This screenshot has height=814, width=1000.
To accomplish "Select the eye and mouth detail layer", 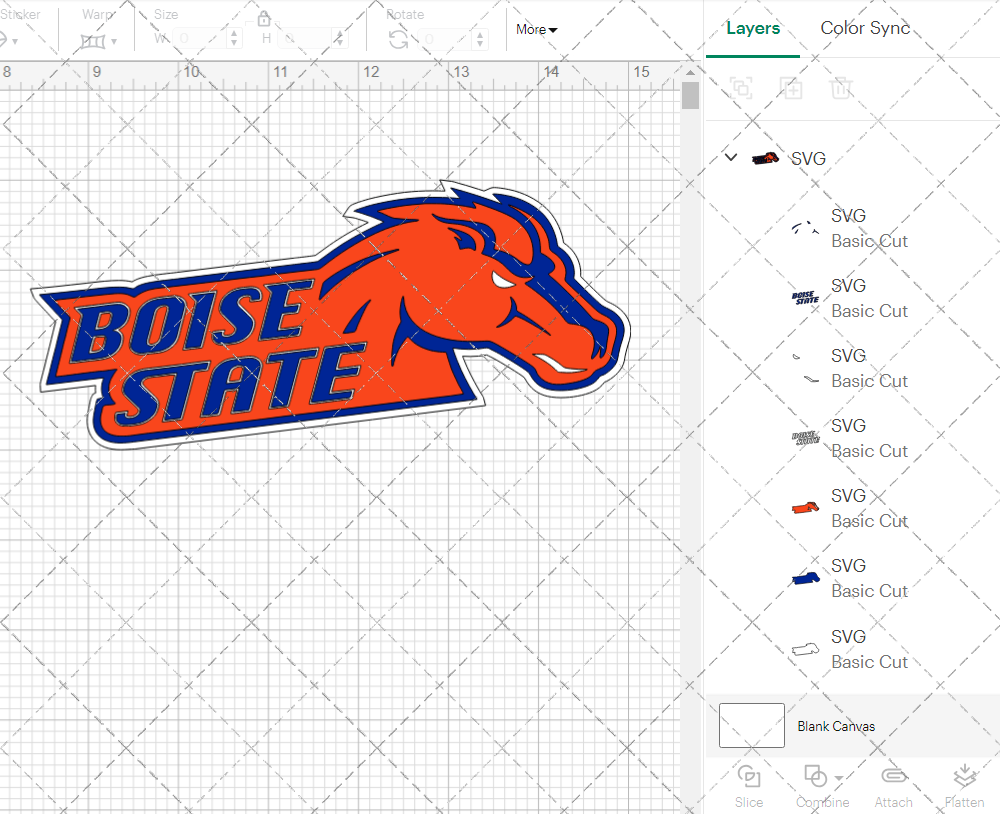I will (x=805, y=368).
